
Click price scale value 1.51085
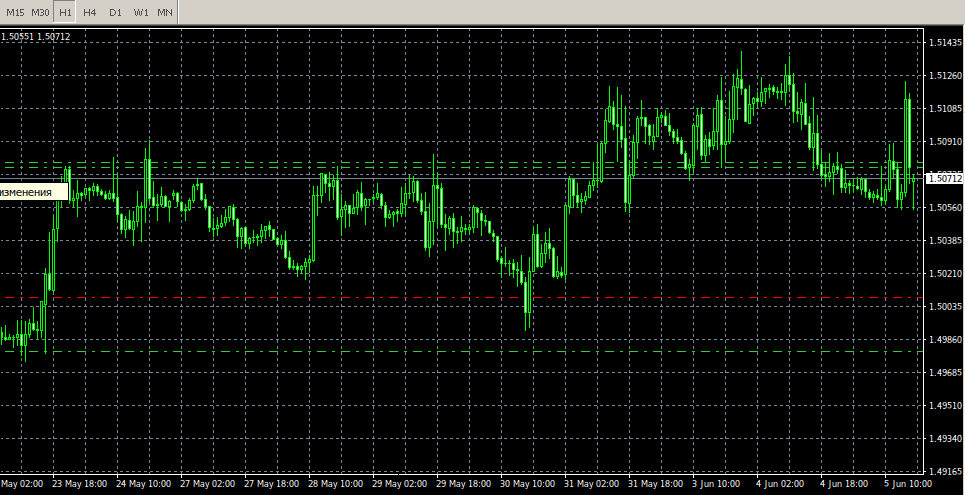click(x=945, y=109)
